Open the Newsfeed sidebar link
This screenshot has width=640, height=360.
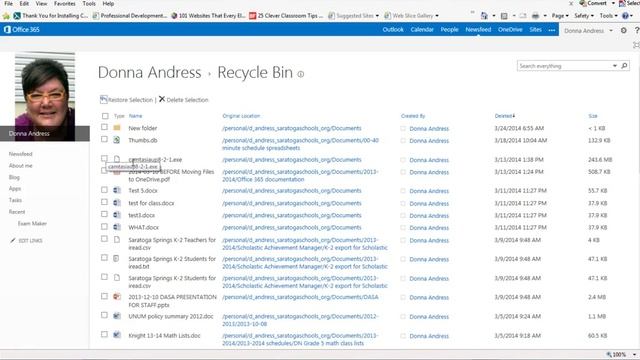click(x=20, y=154)
